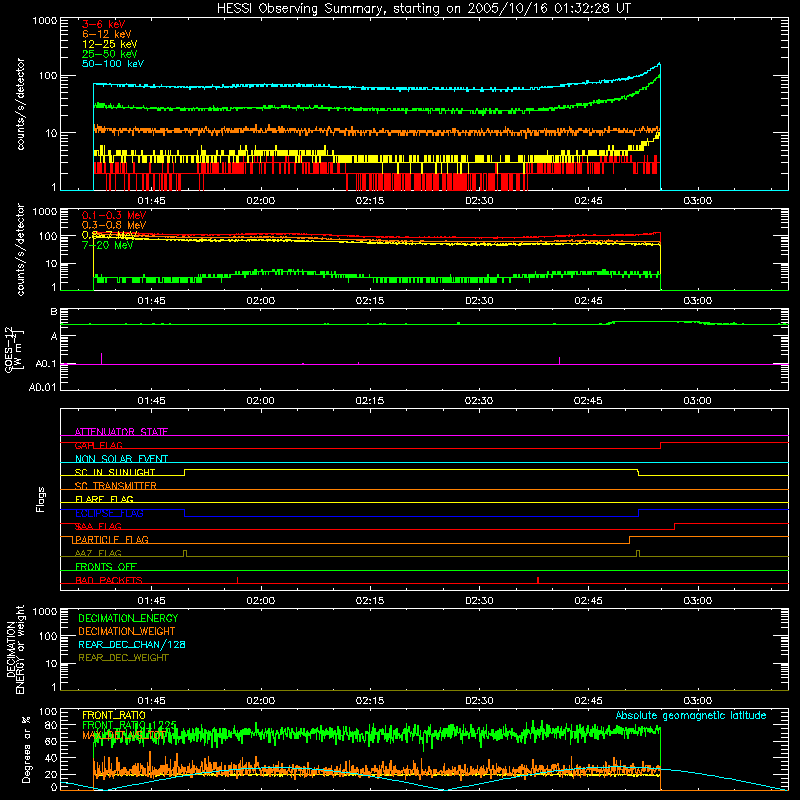
Task: Select the SC_TRANSMITTER flag label
Action: (x=115, y=486)
